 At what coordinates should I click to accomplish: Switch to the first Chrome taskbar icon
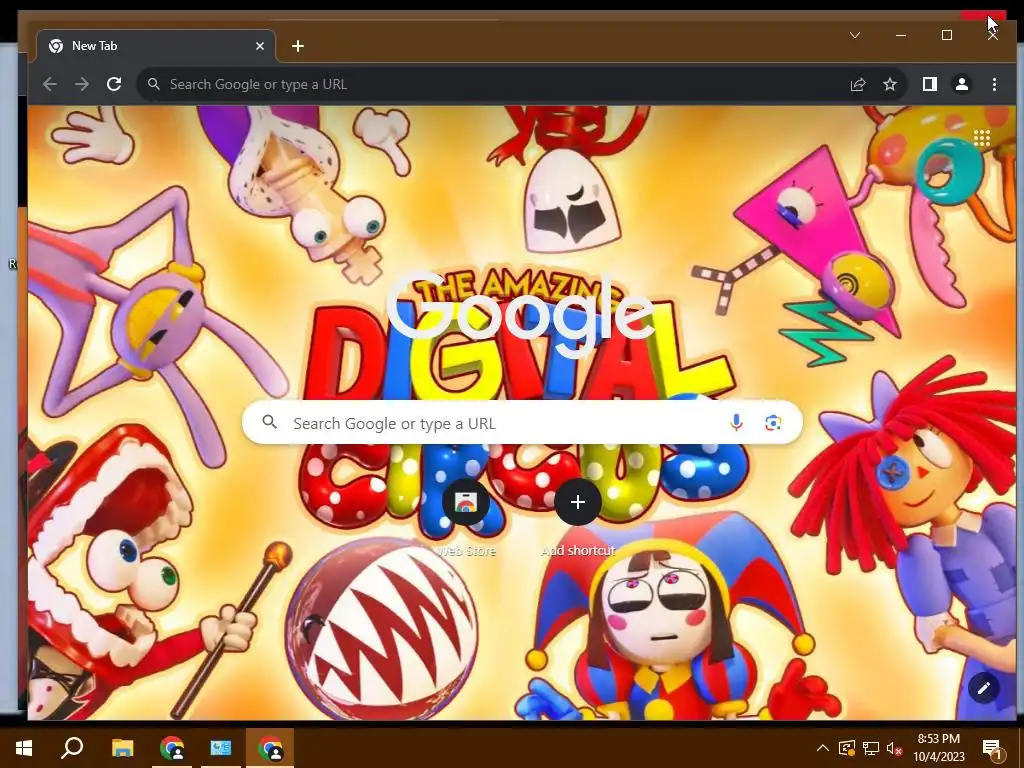(x=172, y=748)
